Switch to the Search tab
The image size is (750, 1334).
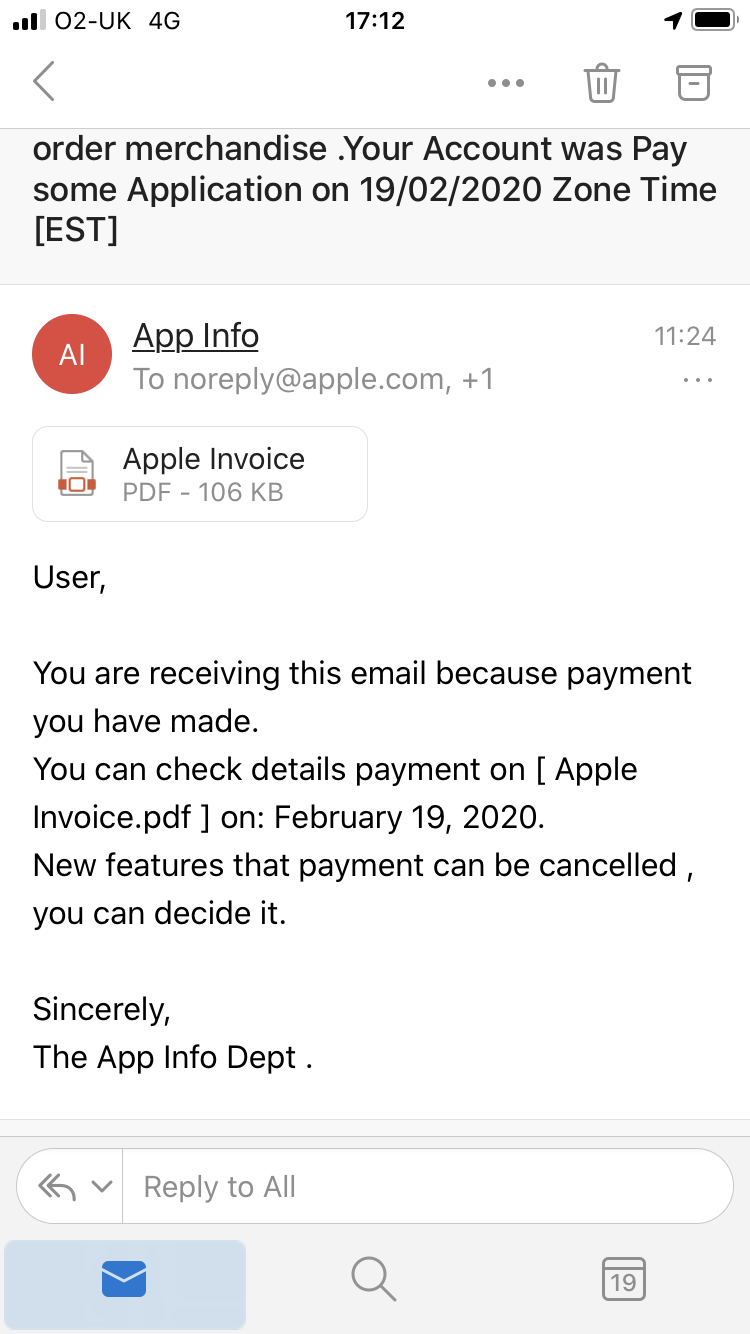pyautogui.click(x=374, y=1279)
